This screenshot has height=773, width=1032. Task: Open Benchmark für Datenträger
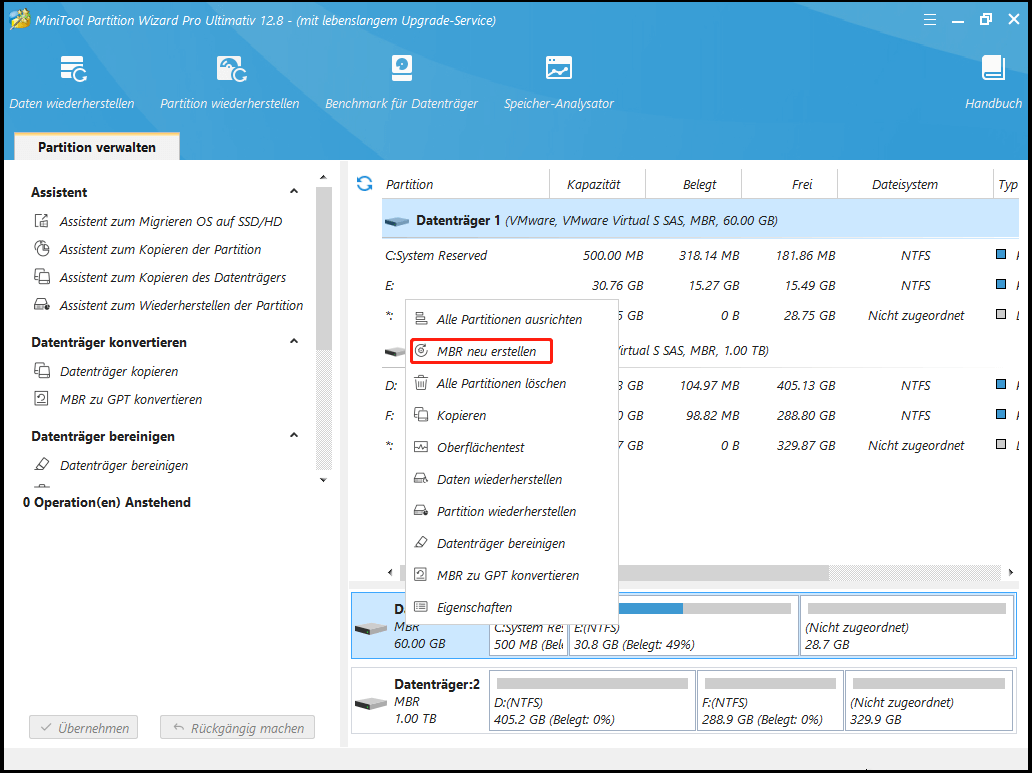pos(401,83)
